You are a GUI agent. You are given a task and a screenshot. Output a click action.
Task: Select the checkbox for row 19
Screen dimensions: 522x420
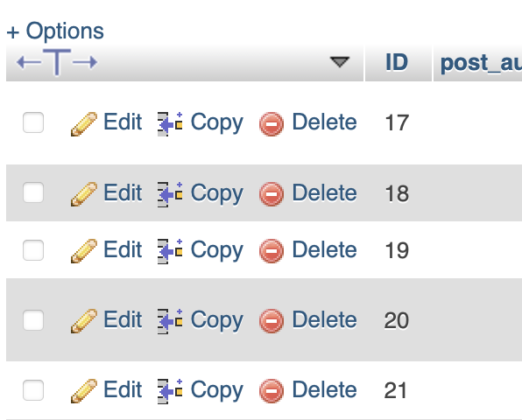coord(33,250)
